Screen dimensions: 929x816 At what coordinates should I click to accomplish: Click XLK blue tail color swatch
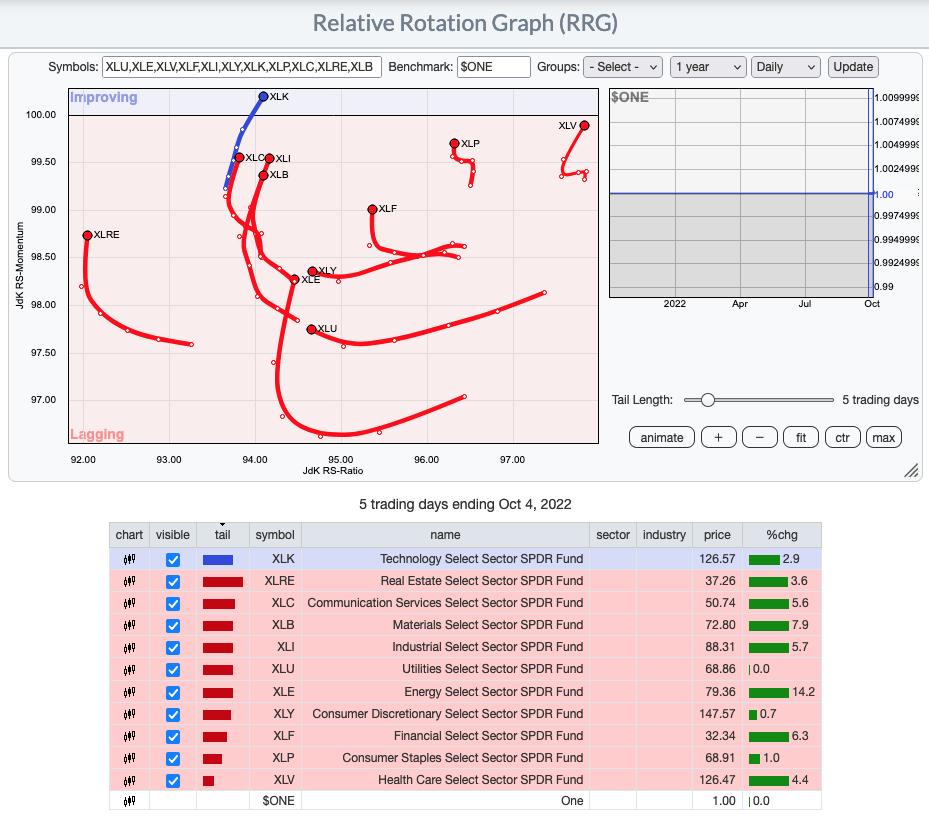[x=217, y=559]
